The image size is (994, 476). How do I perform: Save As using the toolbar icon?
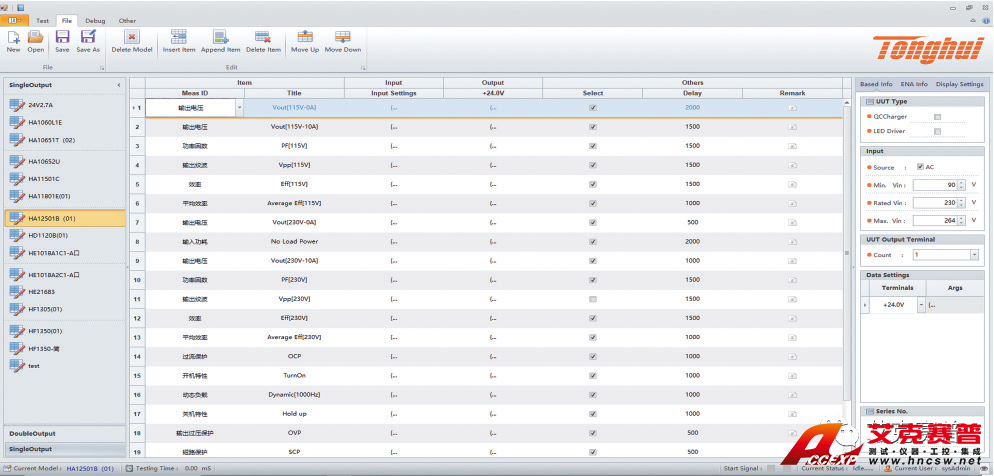(x=88, y=36)
